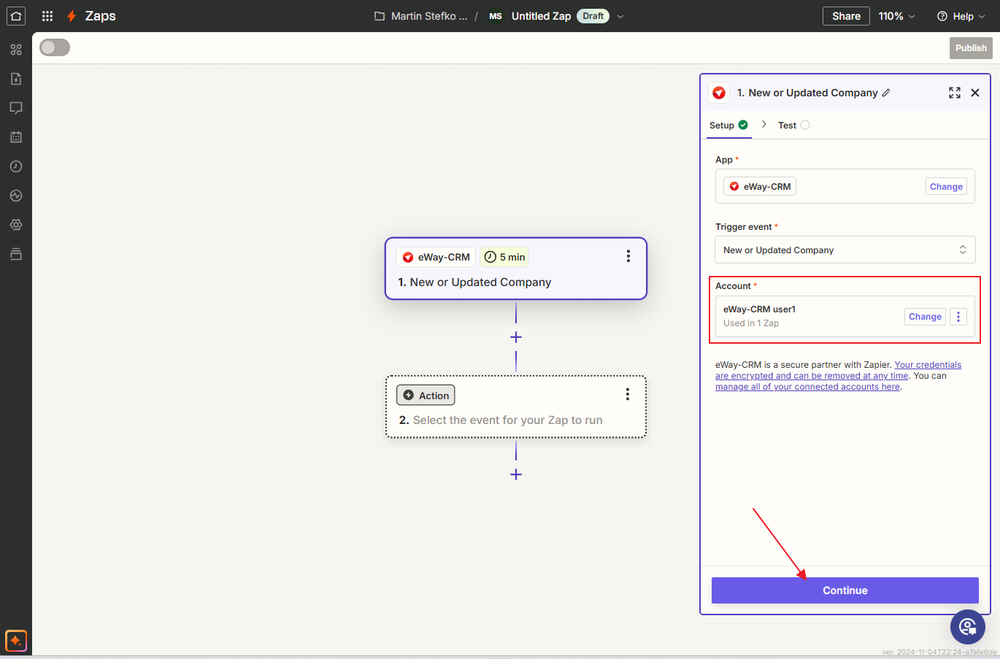1000x659 pixels.
Task: Click the folder icon beside Martin Stefko
Action: pyautogui.click(x=379, y=16)
